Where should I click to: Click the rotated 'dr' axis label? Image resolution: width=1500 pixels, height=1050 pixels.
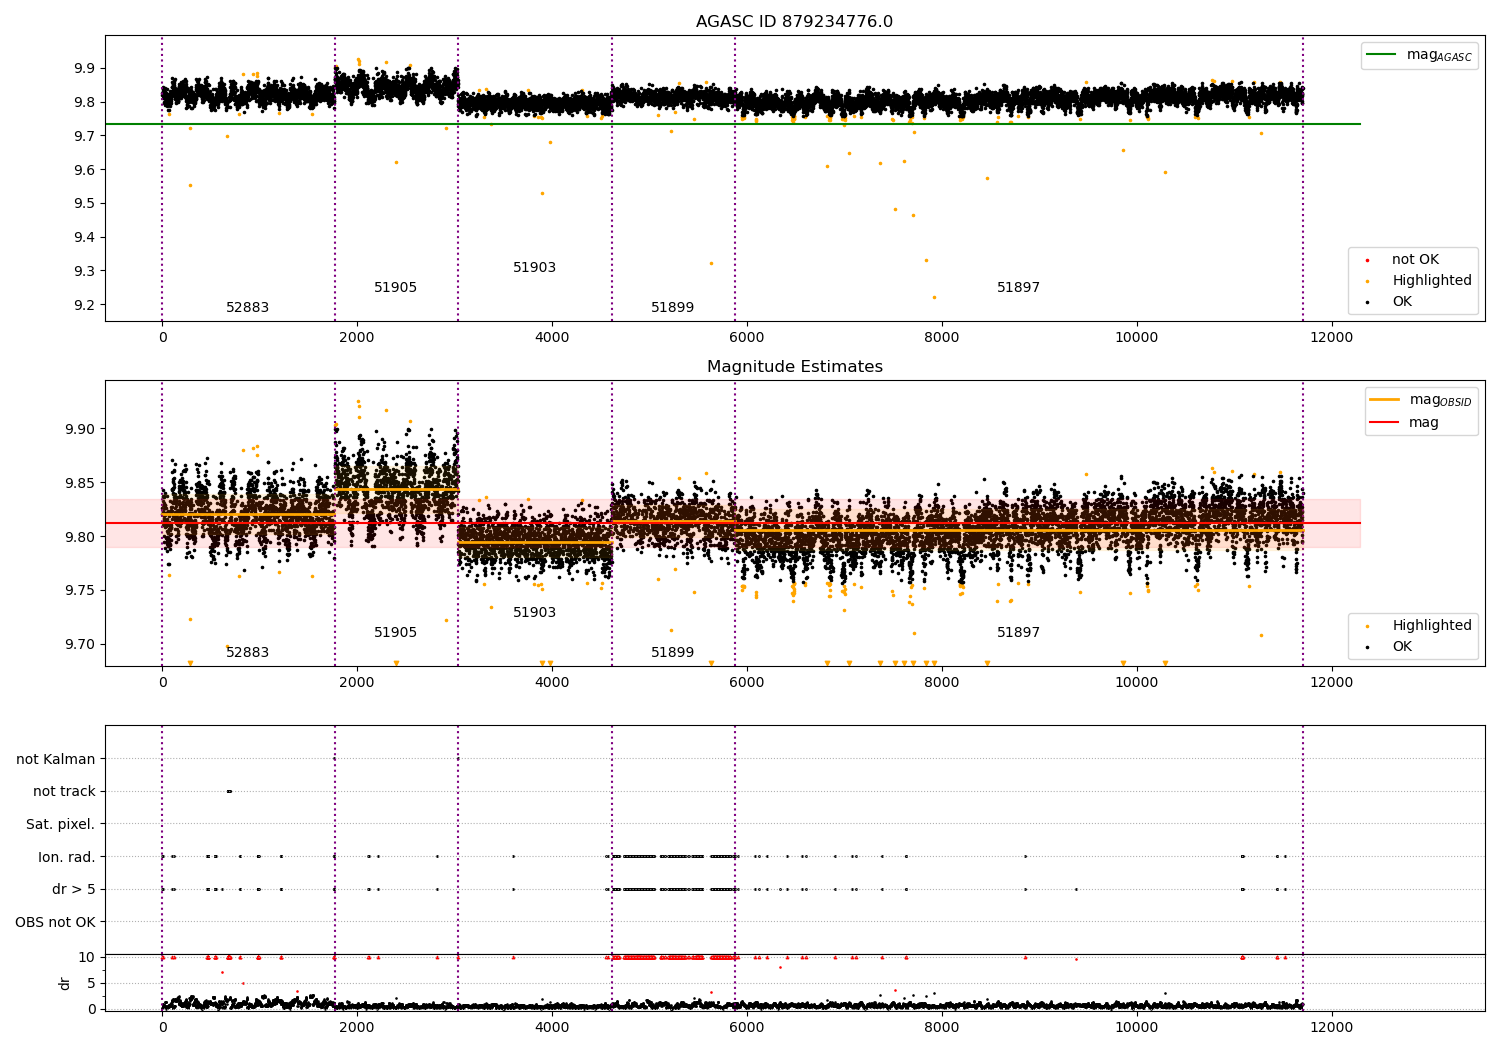coord(65,983)
